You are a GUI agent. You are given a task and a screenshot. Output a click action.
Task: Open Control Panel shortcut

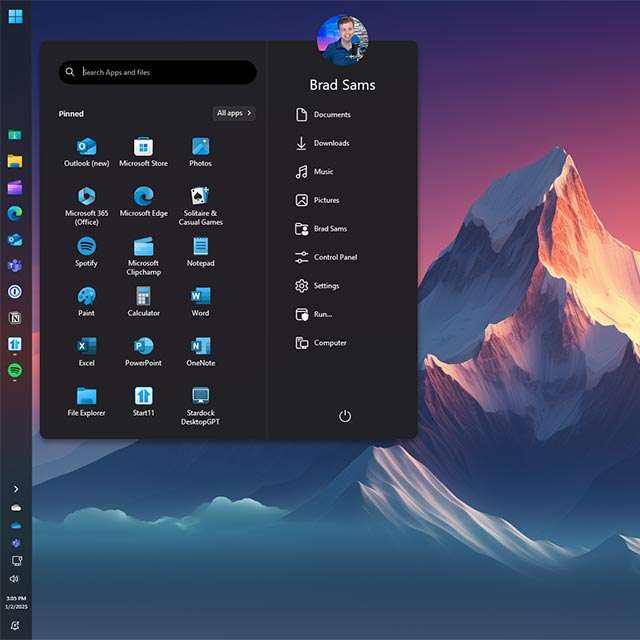click(x=326, y=258)
